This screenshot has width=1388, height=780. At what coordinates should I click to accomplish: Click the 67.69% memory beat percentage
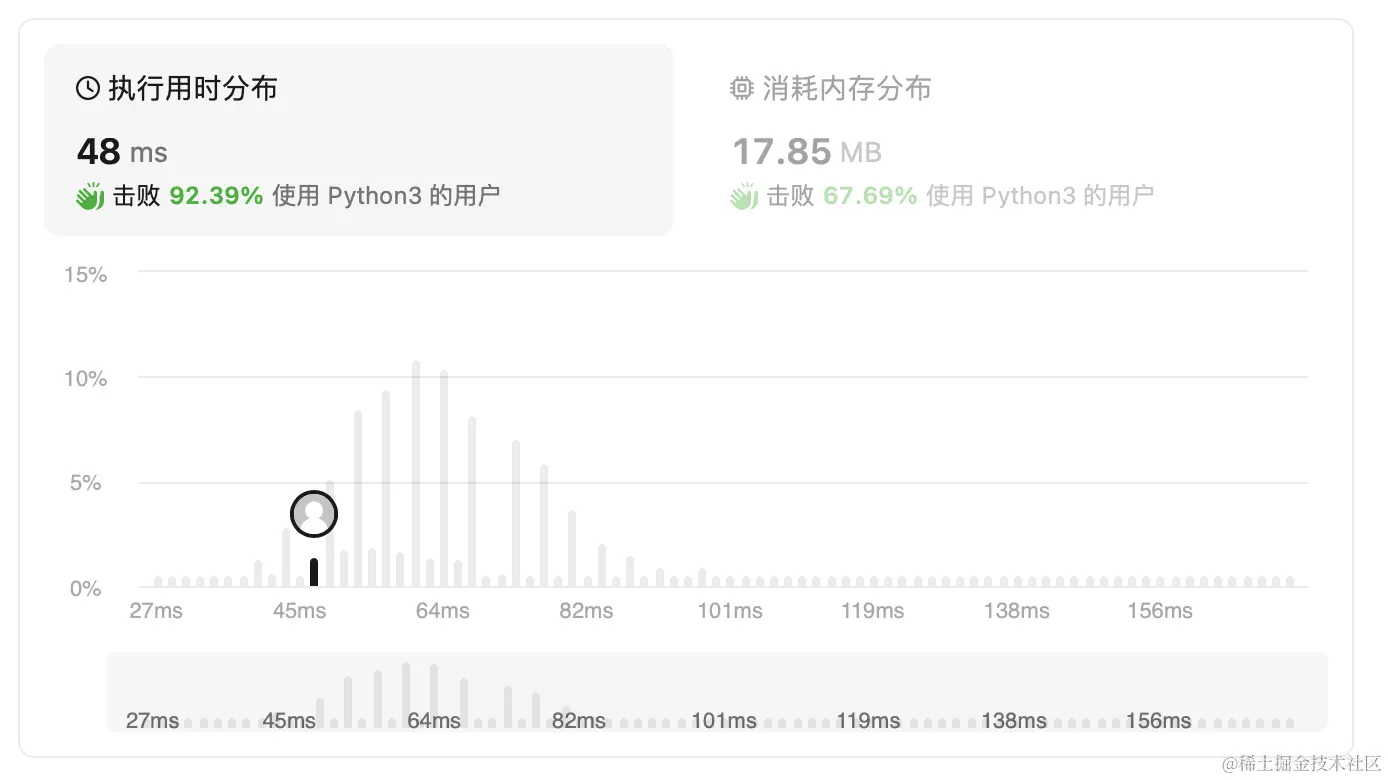click(870, 196)
